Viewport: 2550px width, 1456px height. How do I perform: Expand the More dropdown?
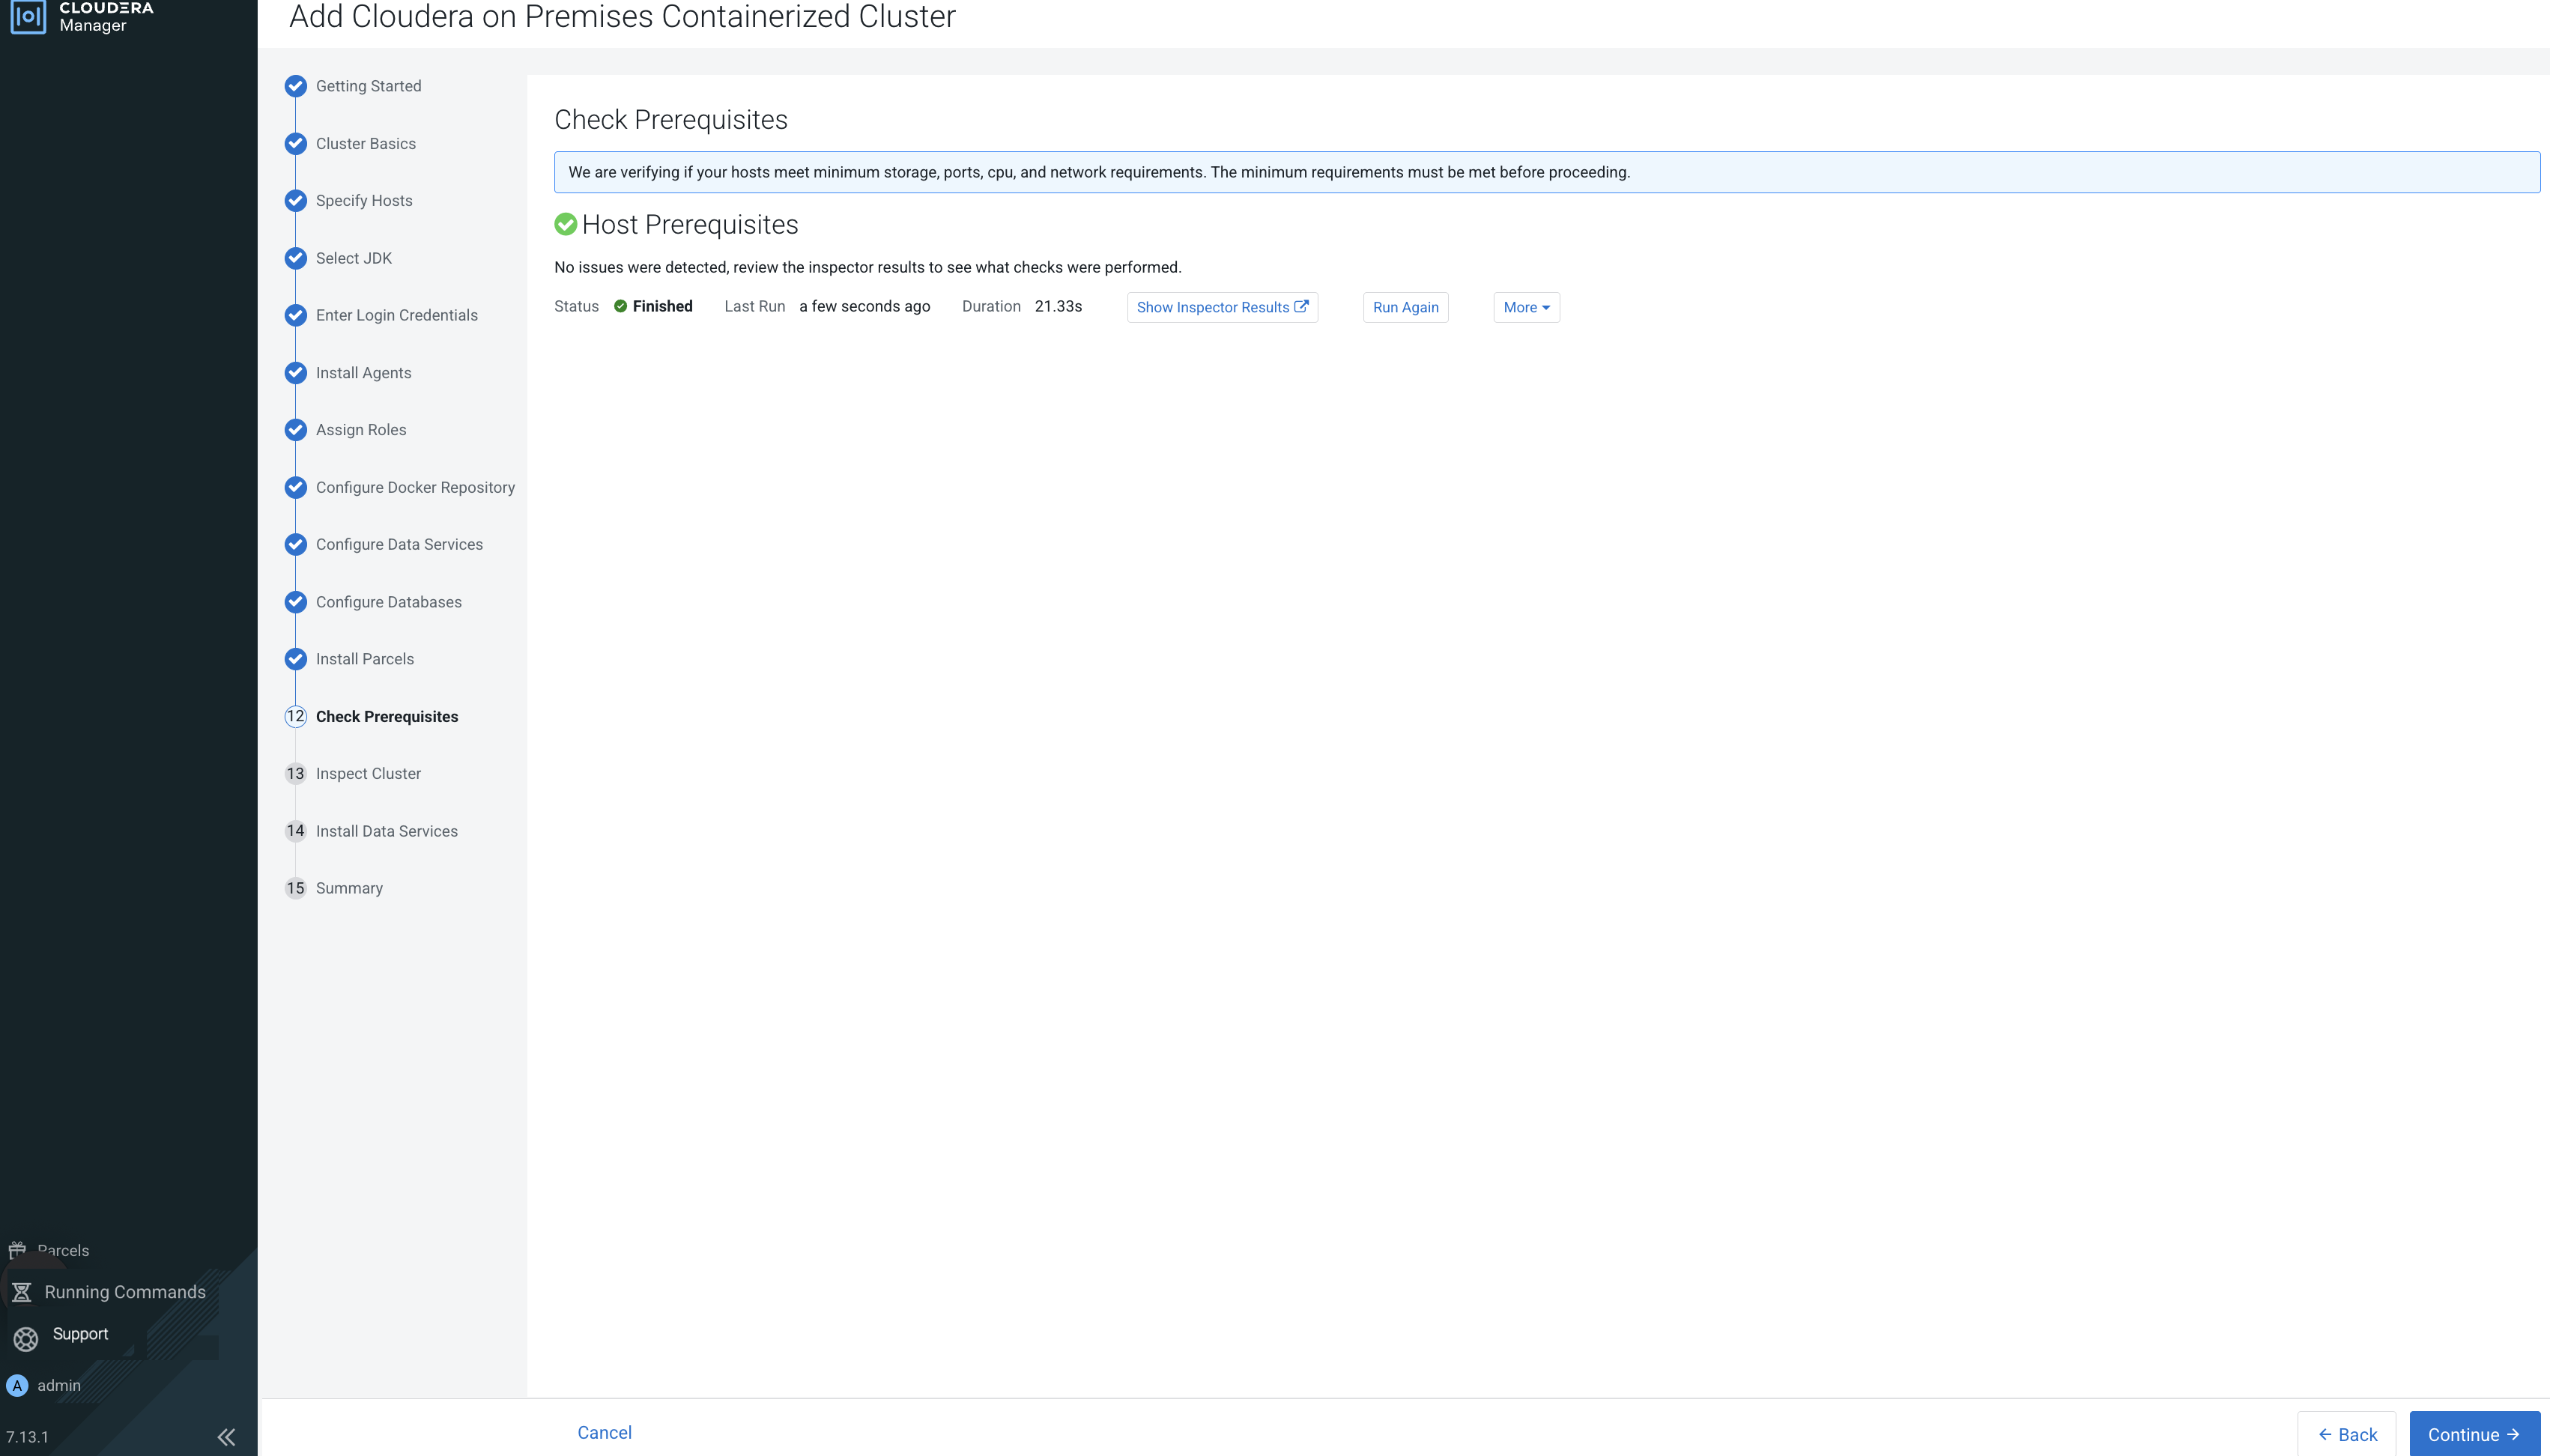click(1525, 307)
